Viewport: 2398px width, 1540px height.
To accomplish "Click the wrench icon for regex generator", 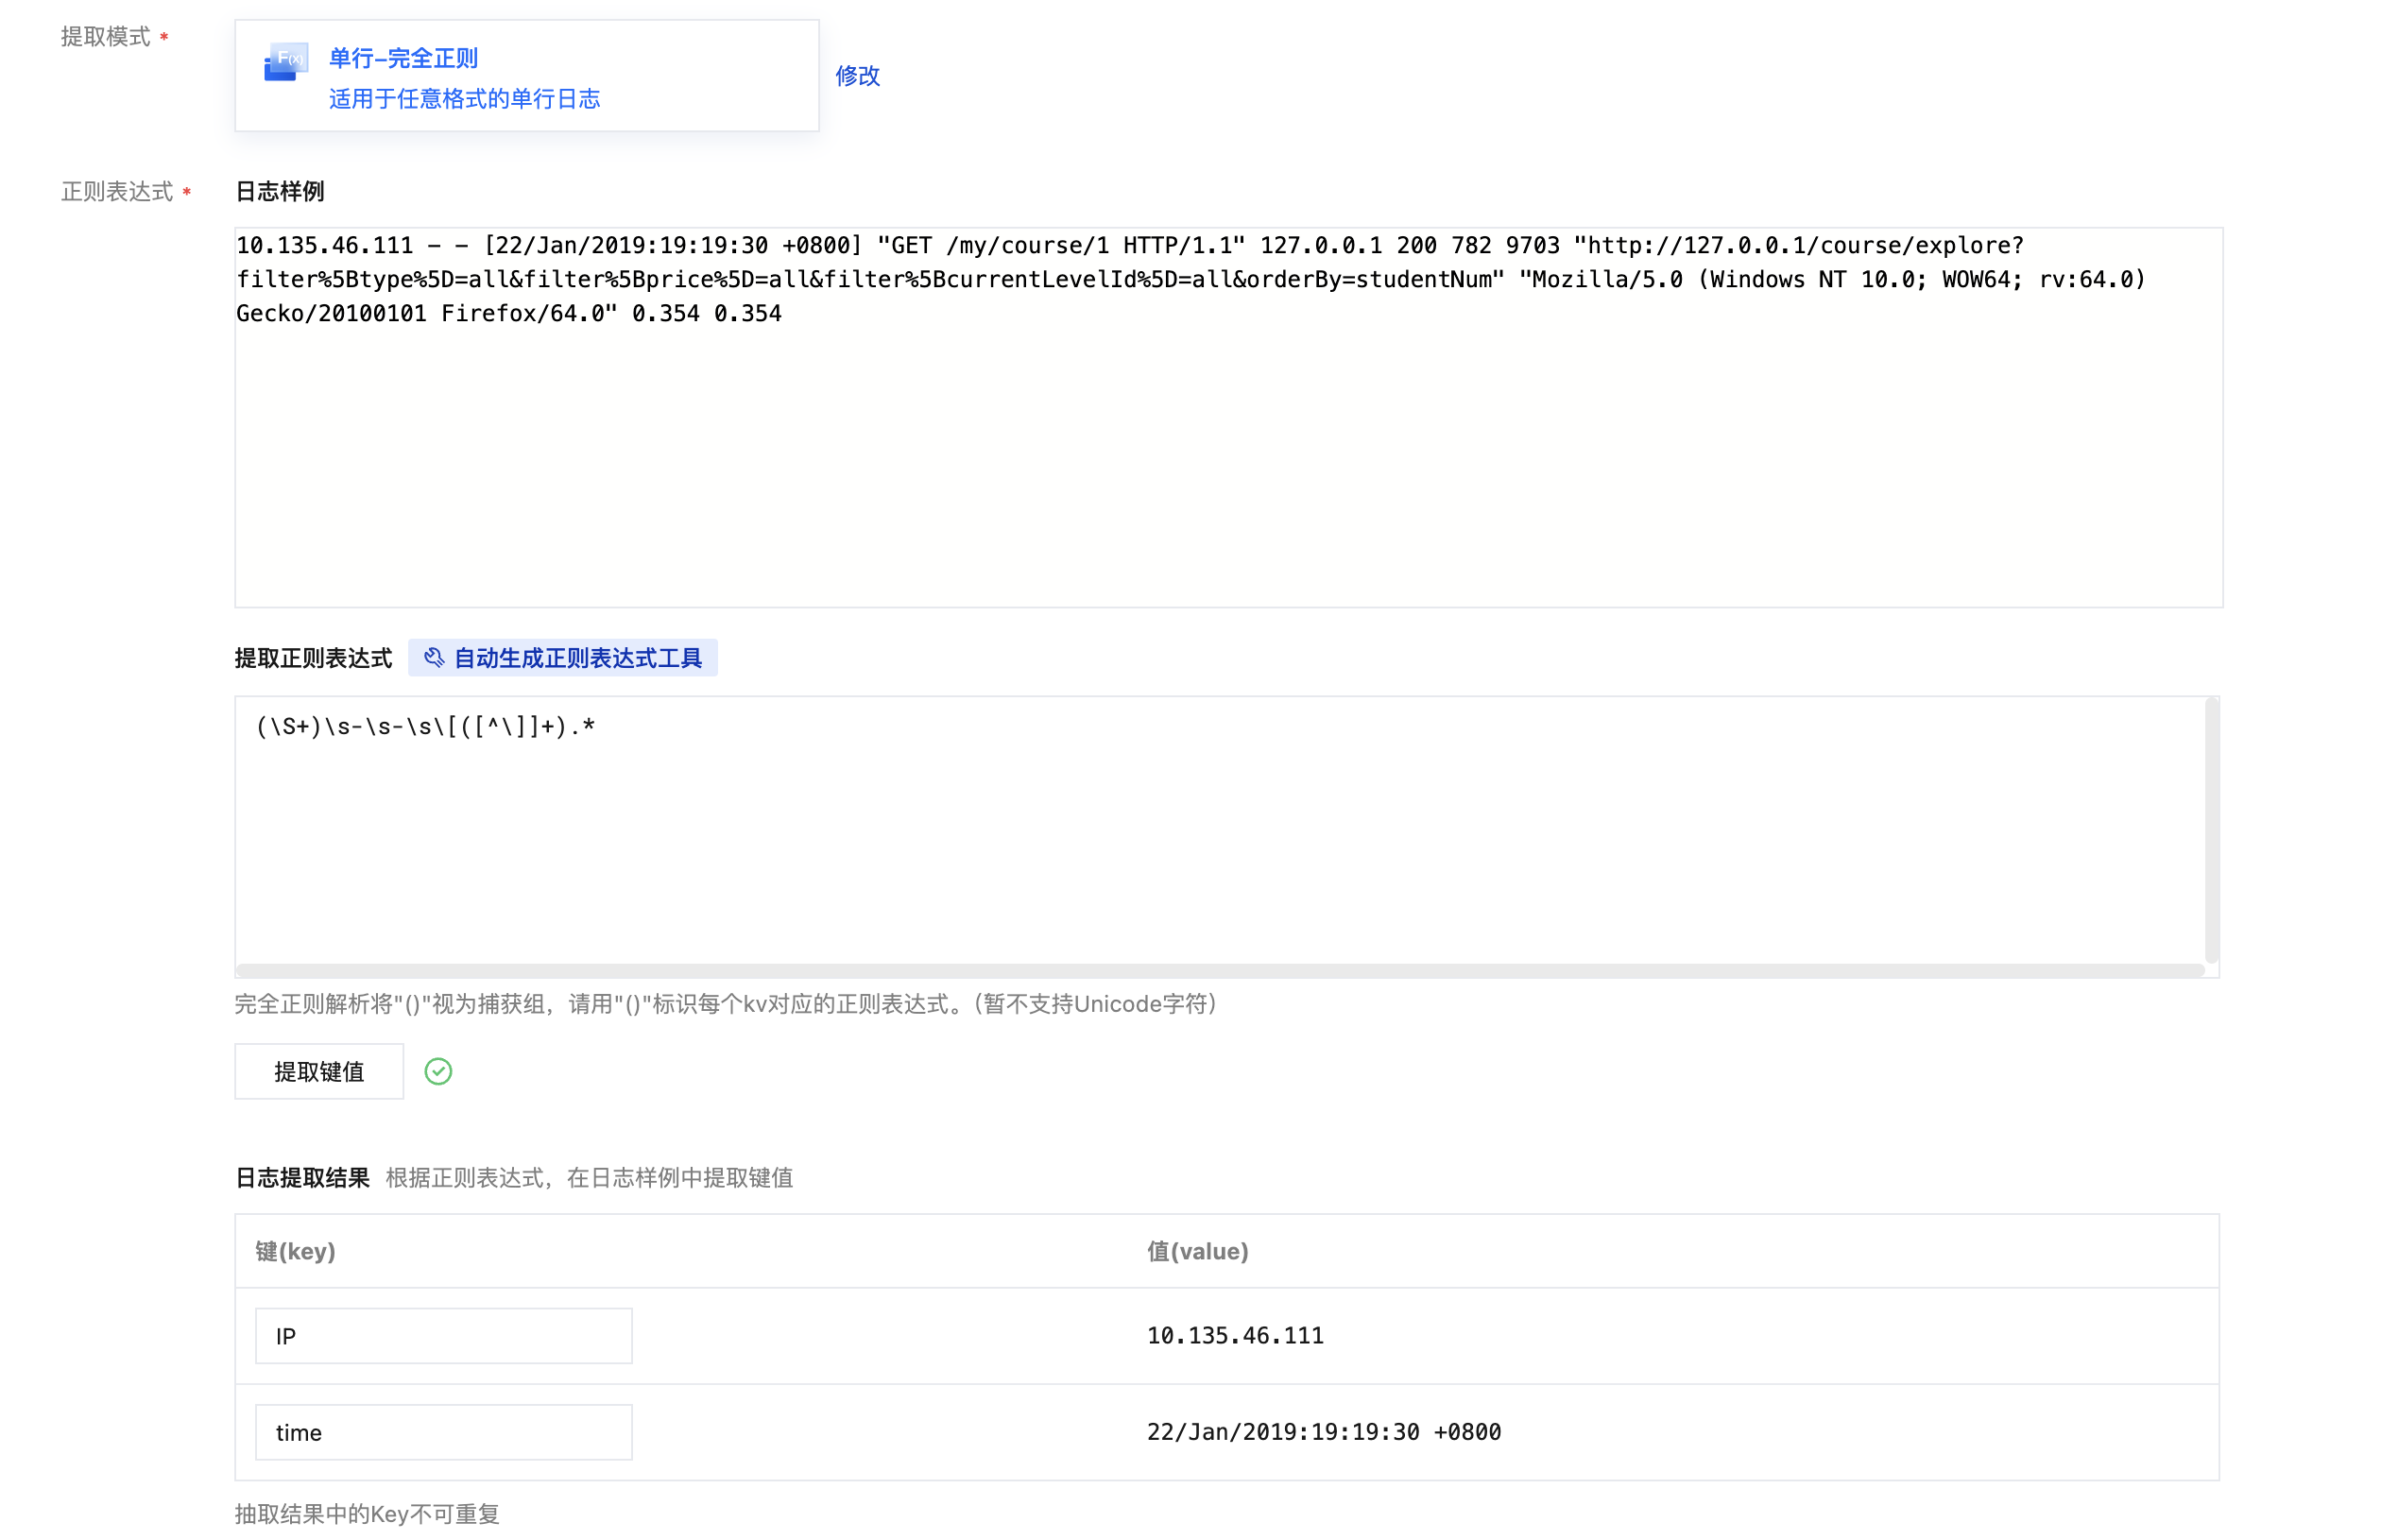I will pos(434,658).
